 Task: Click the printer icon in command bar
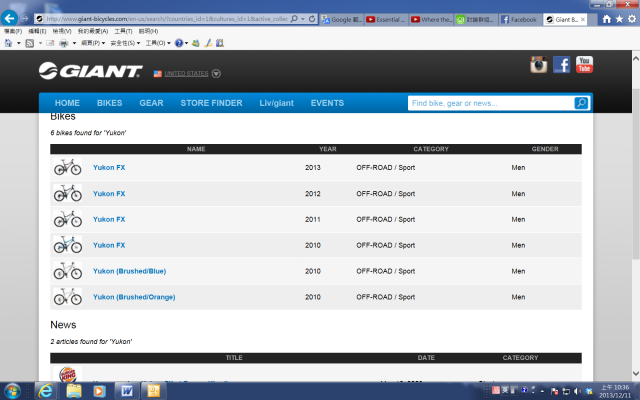64,43
